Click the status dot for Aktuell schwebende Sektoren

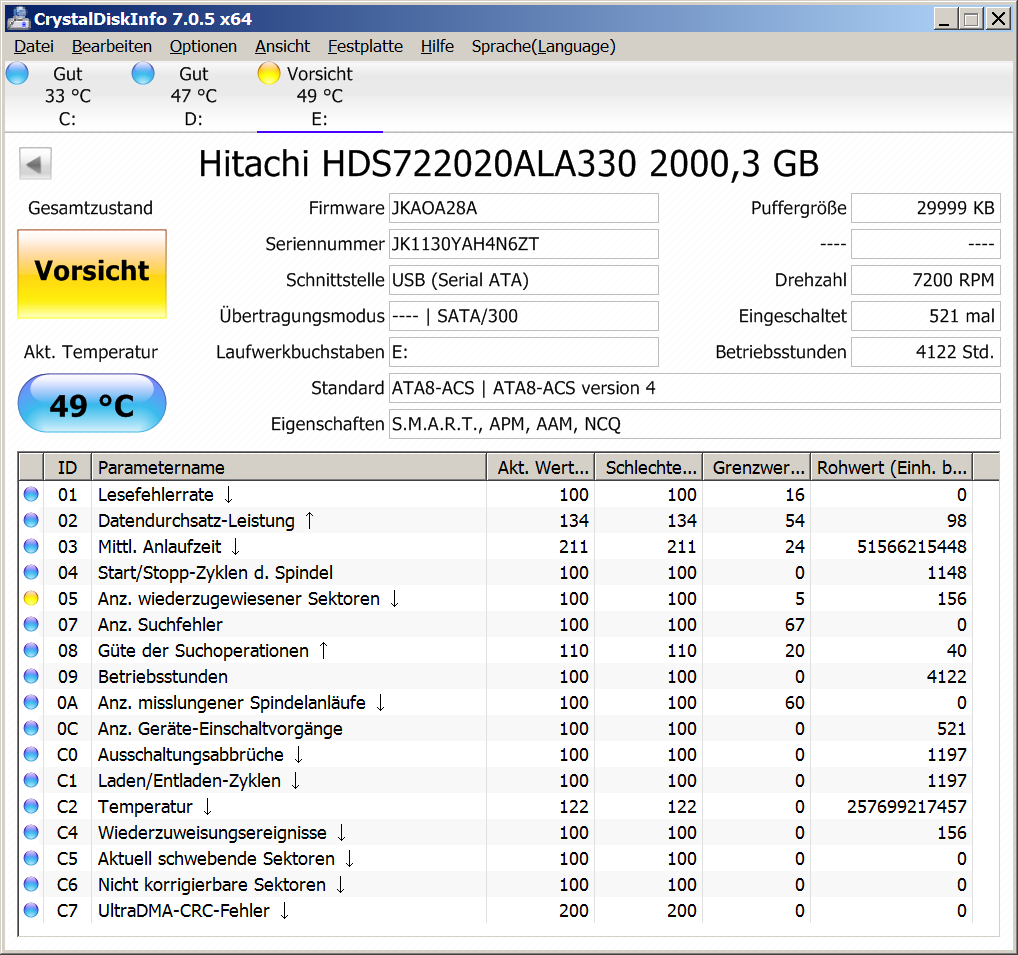31,858
